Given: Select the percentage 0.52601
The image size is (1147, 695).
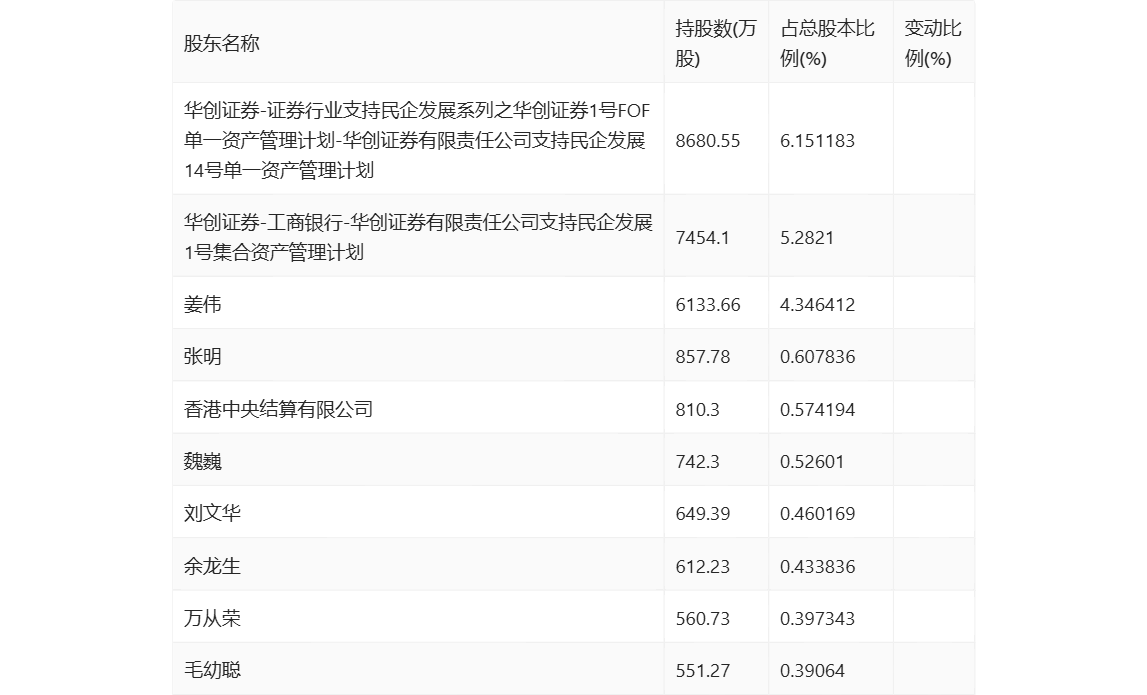Looking at the screenshot, I should (812, 462).
